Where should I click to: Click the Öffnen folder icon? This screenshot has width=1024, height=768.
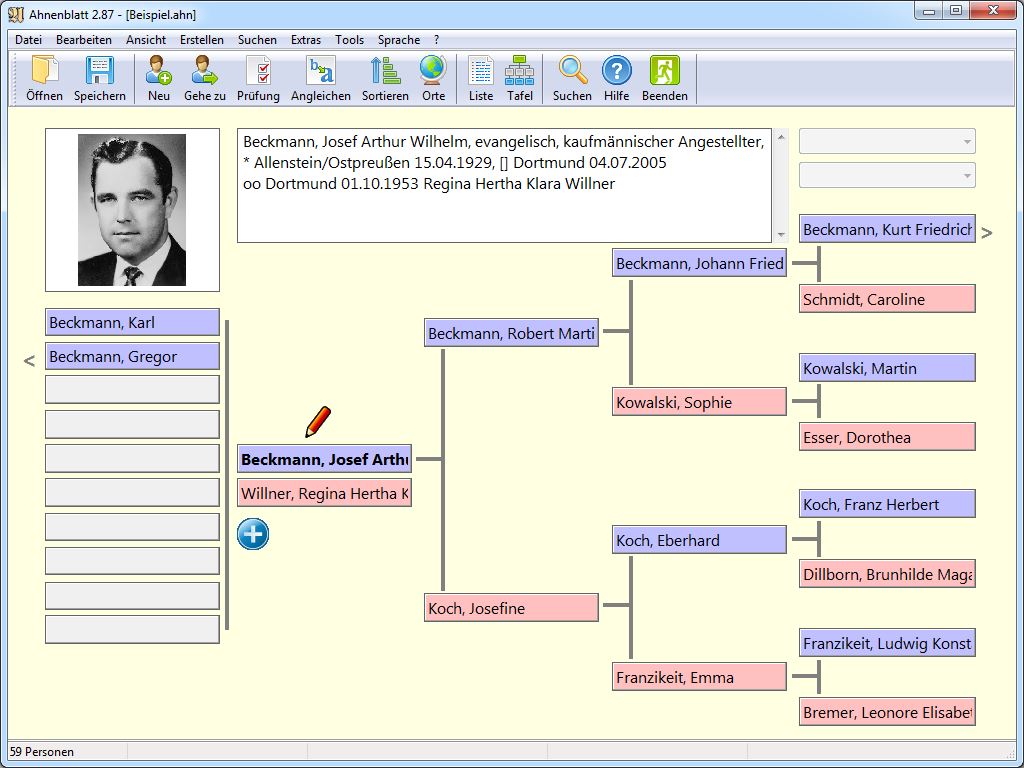[44, 71]
